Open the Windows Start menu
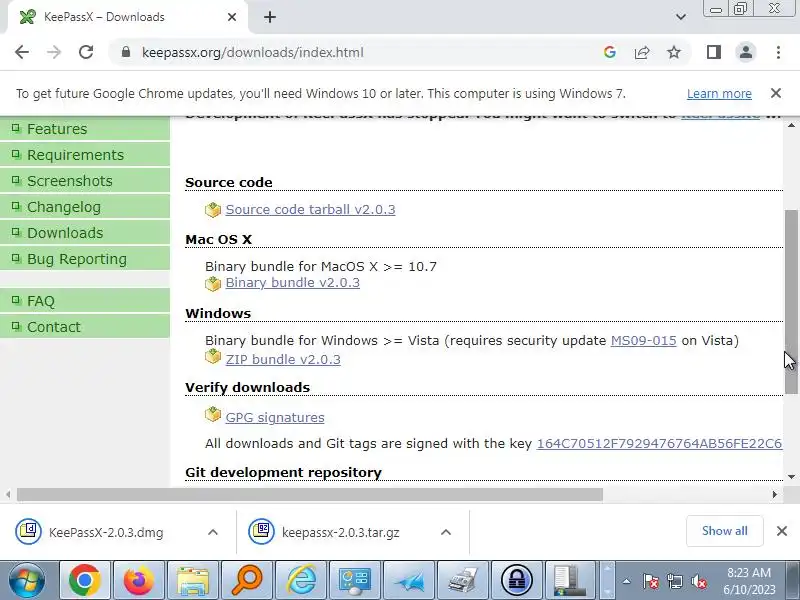800x600 pixels. coord(27,581)
